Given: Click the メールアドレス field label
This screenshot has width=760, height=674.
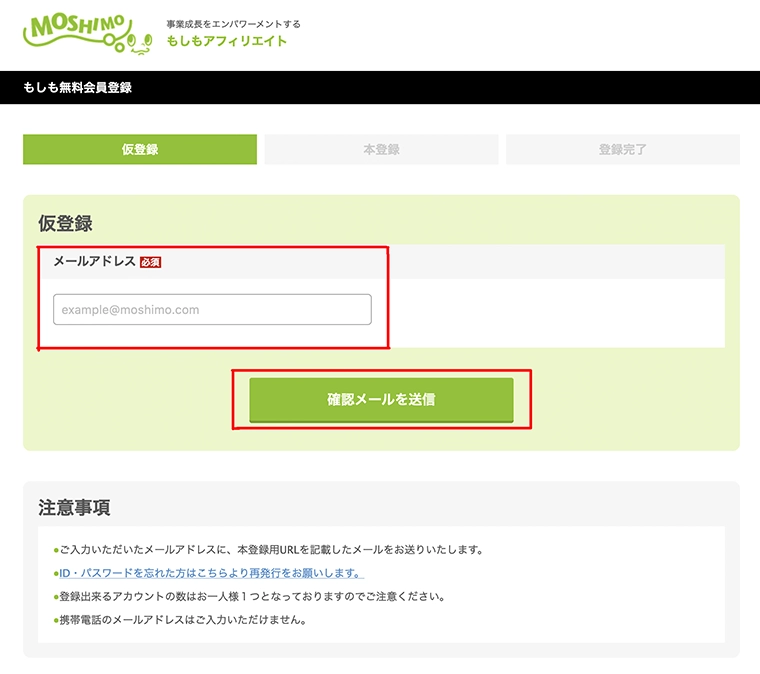Looking at the screenshot, I should [95, 261].
